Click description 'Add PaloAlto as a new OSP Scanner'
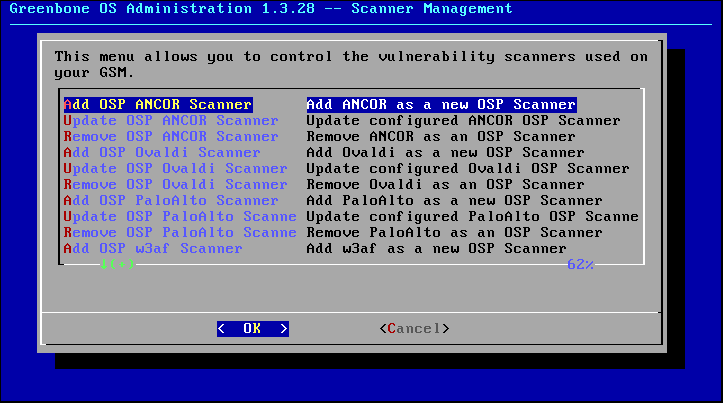Viewport: 723px width, 403px height. pos(455,201)
